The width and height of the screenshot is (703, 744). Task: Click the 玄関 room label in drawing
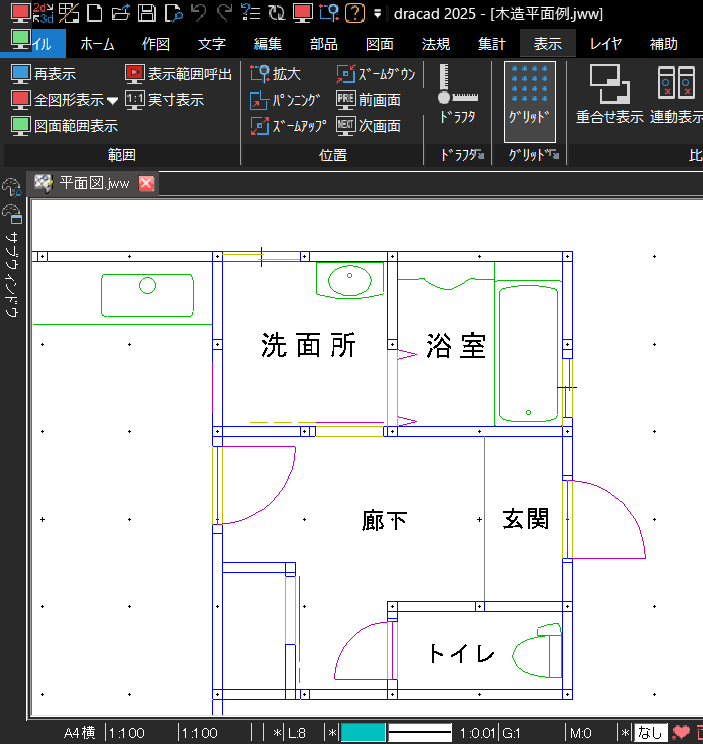tap(526, 519)
